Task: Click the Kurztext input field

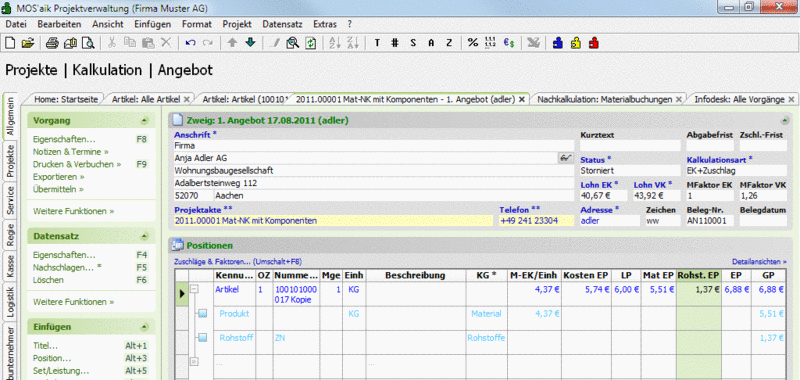Action: click(630, 145)
